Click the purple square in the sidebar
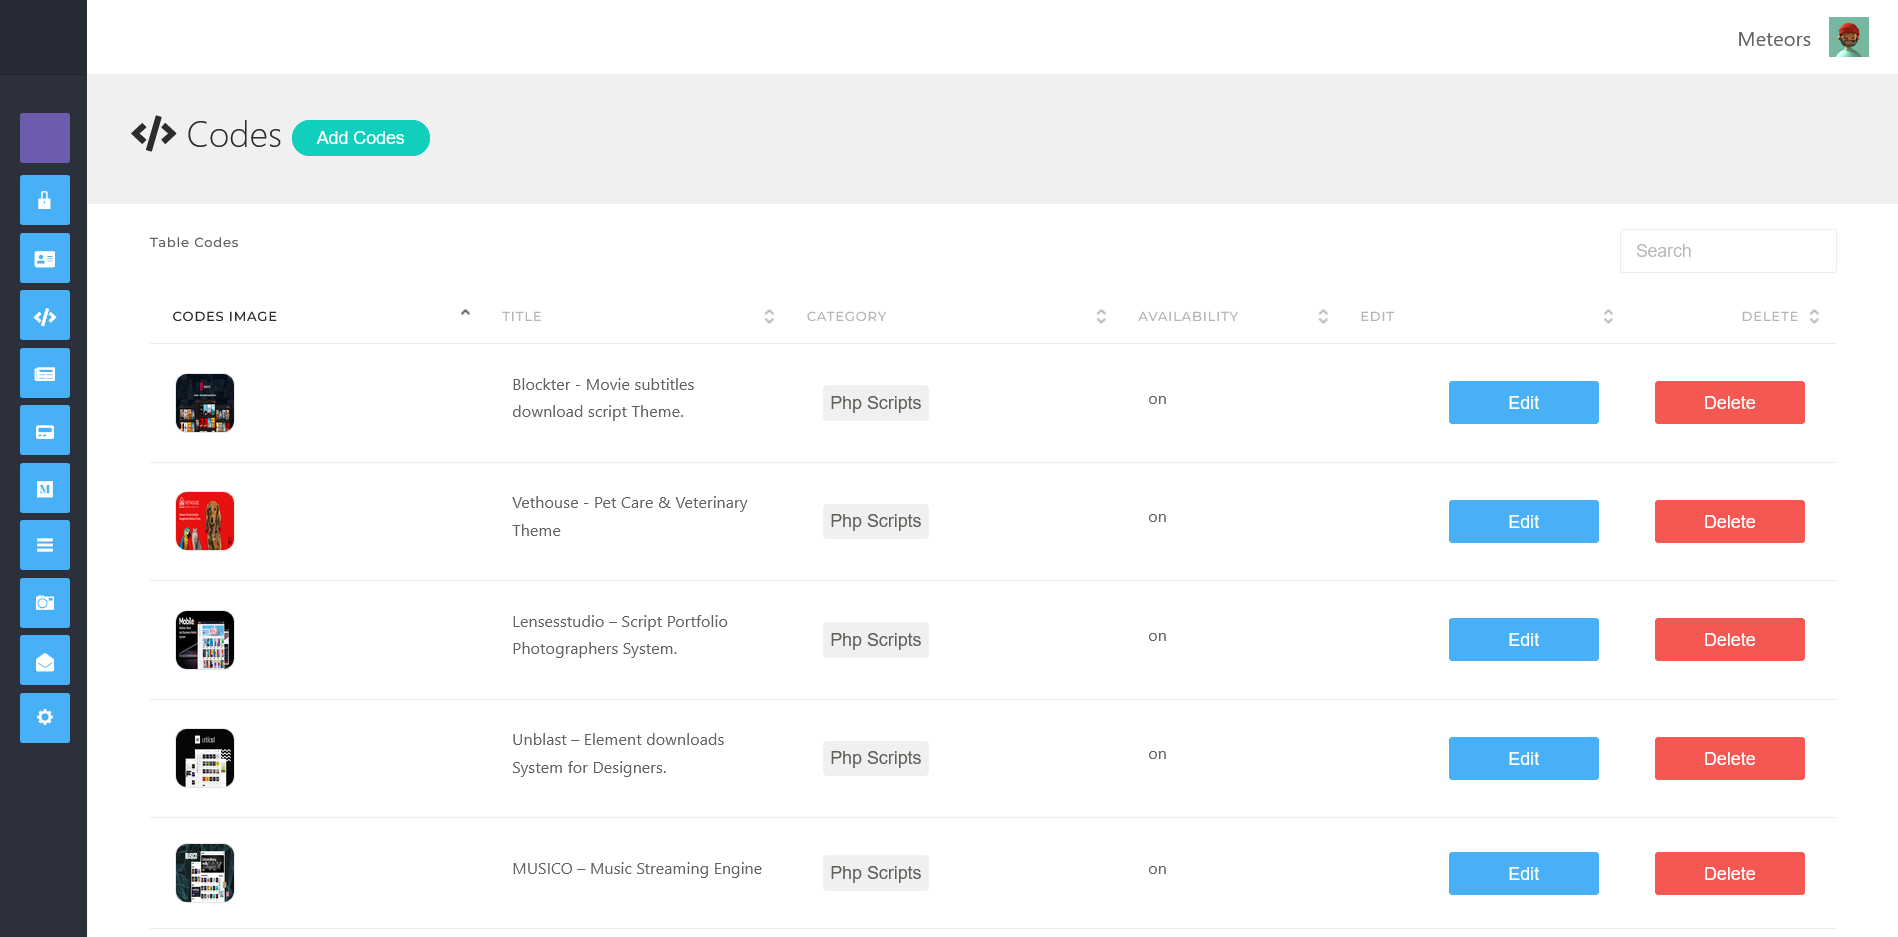1898x937 pixels. (x=45, y=138)
